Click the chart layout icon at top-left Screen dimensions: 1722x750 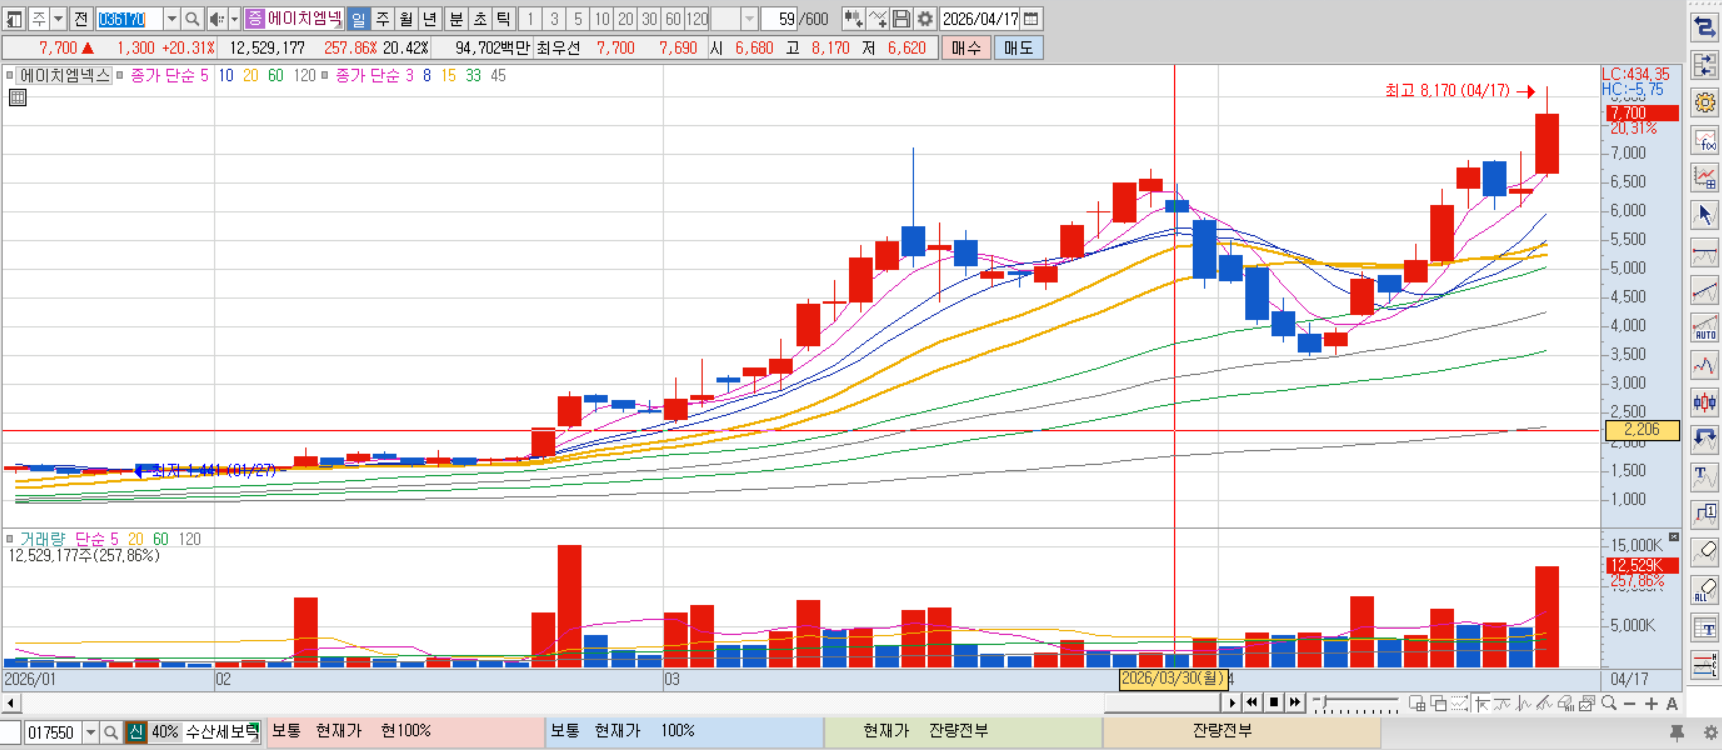click(14, 19)
